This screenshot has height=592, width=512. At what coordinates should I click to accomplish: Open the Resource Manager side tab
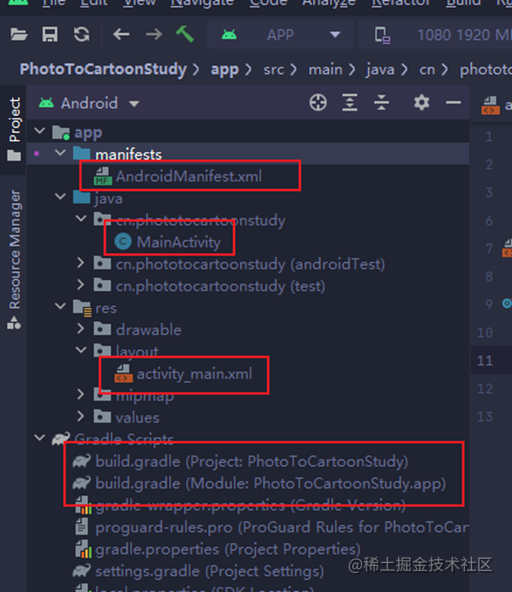click(x=14, y=259)
